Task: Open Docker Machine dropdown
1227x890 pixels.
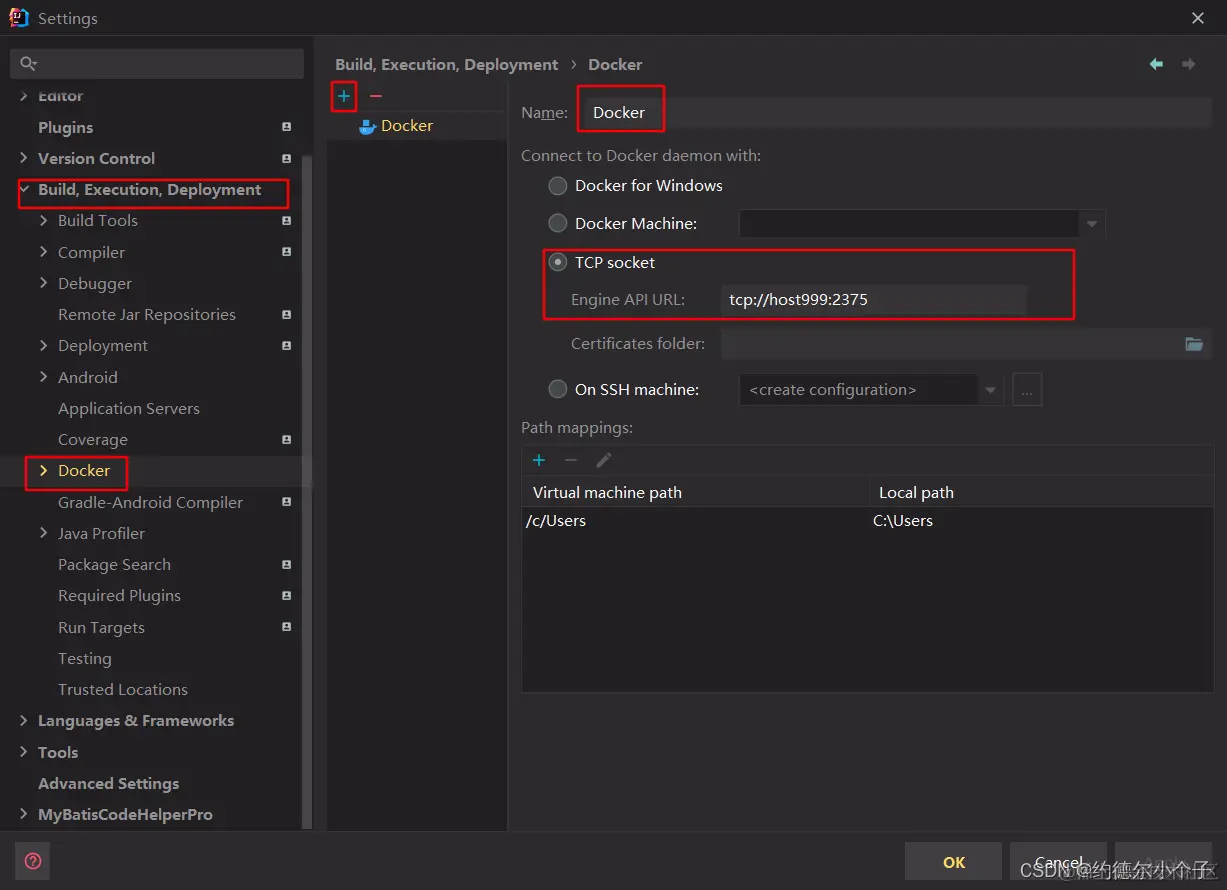Action: point(1092,224)
